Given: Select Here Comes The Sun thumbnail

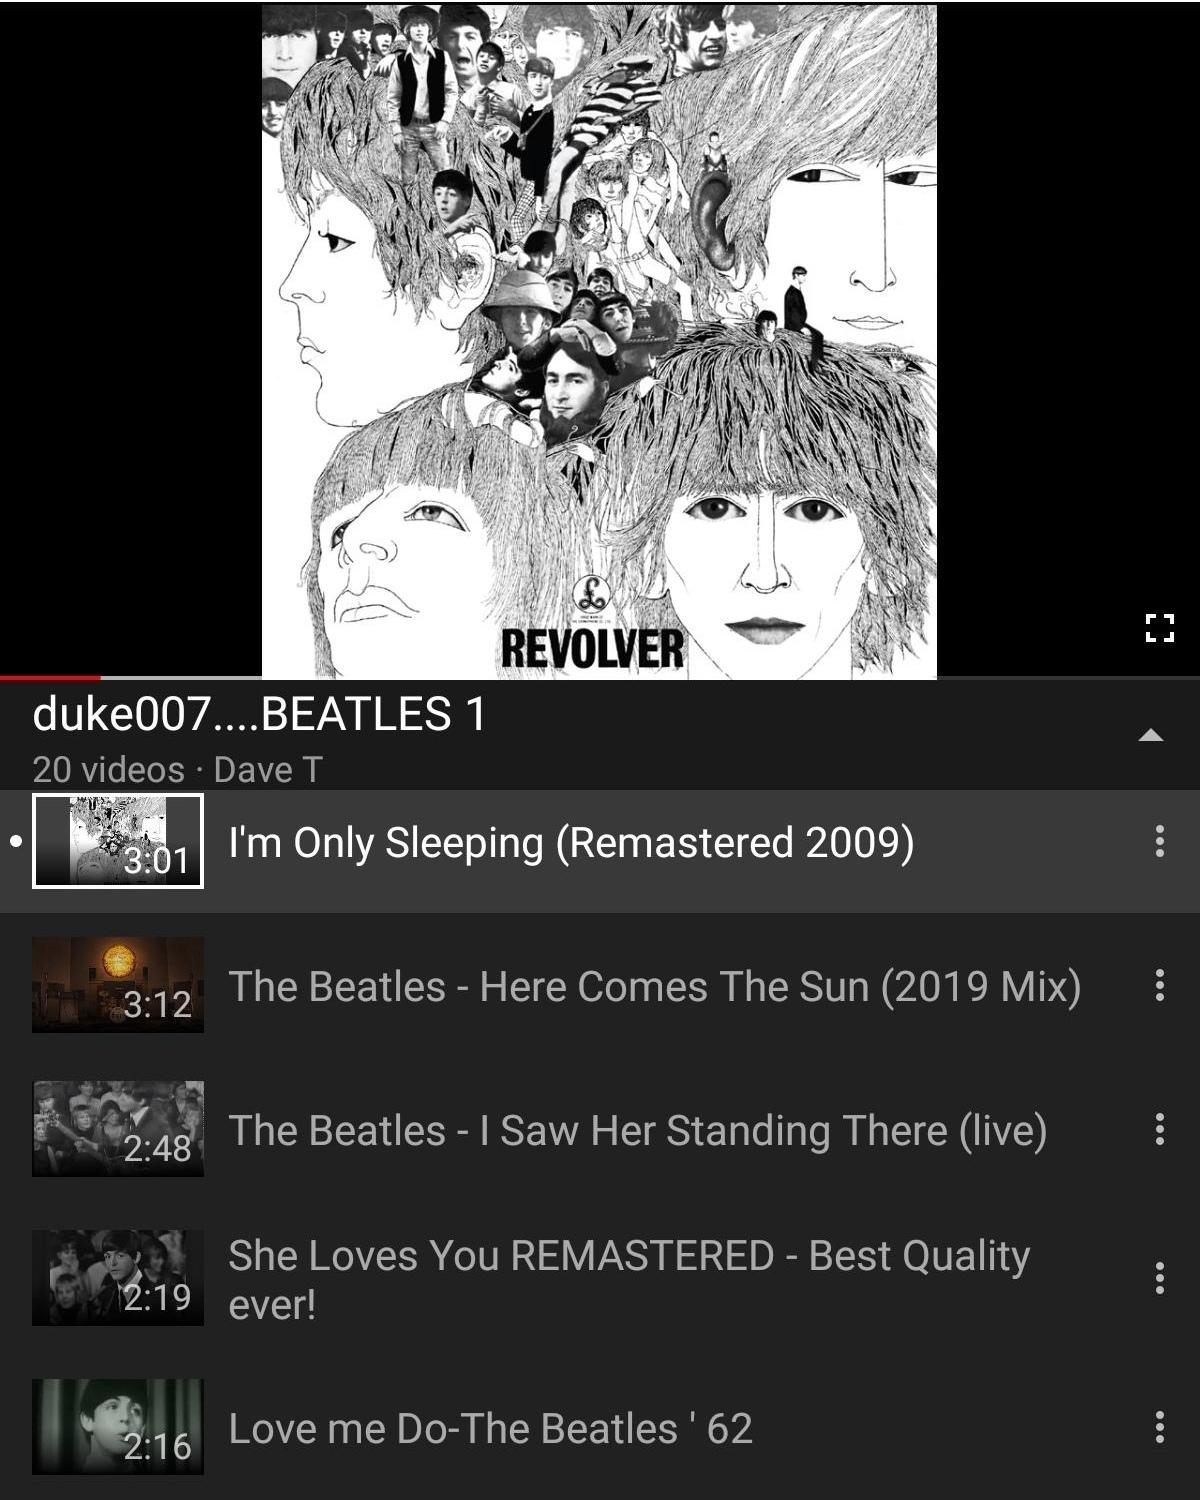Looking at the screenshot, I should pos(118,985).
